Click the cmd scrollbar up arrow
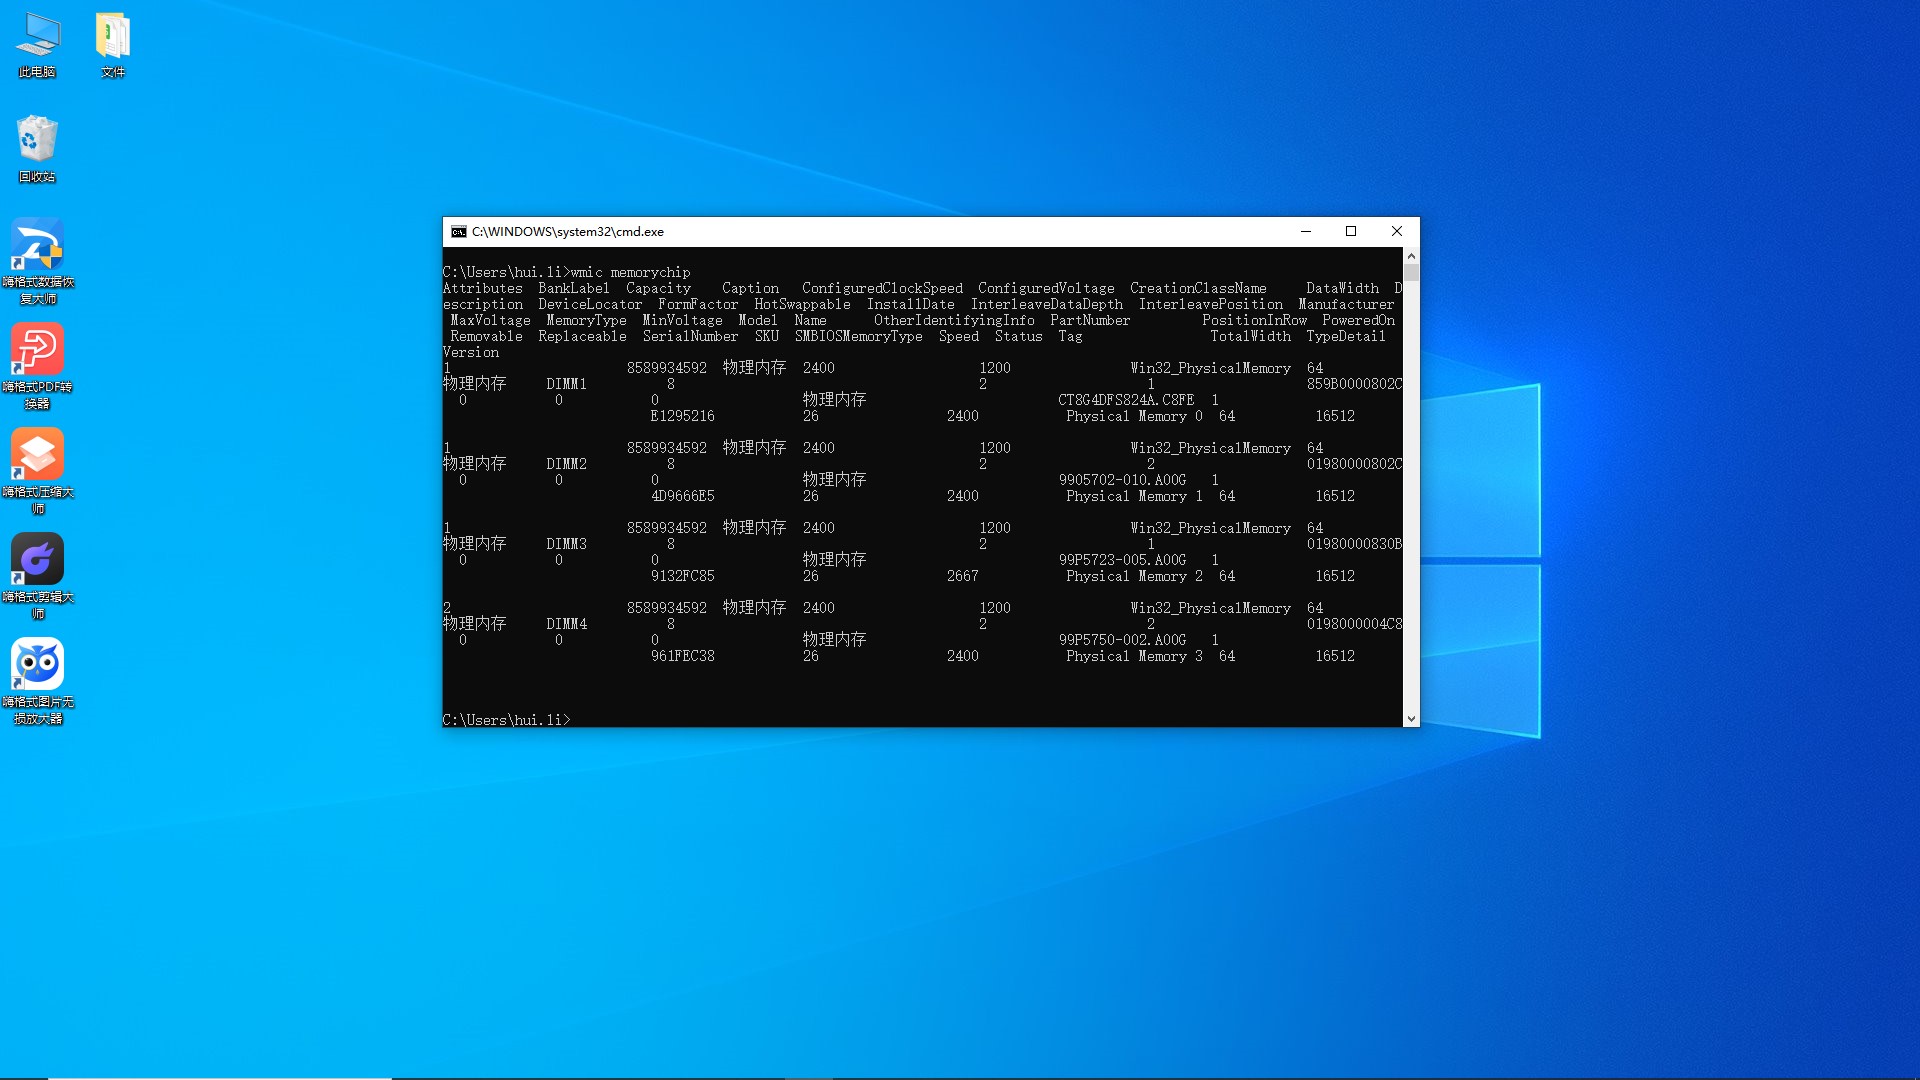This screenshot has height=1080, width=1920. coord(1411,256)
